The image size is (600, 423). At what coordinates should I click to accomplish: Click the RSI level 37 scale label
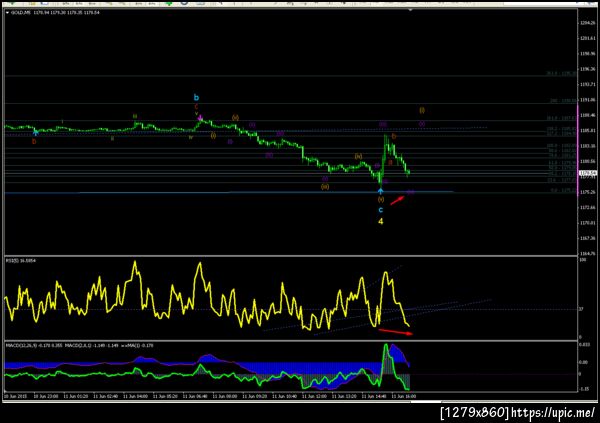click(581, 309)
